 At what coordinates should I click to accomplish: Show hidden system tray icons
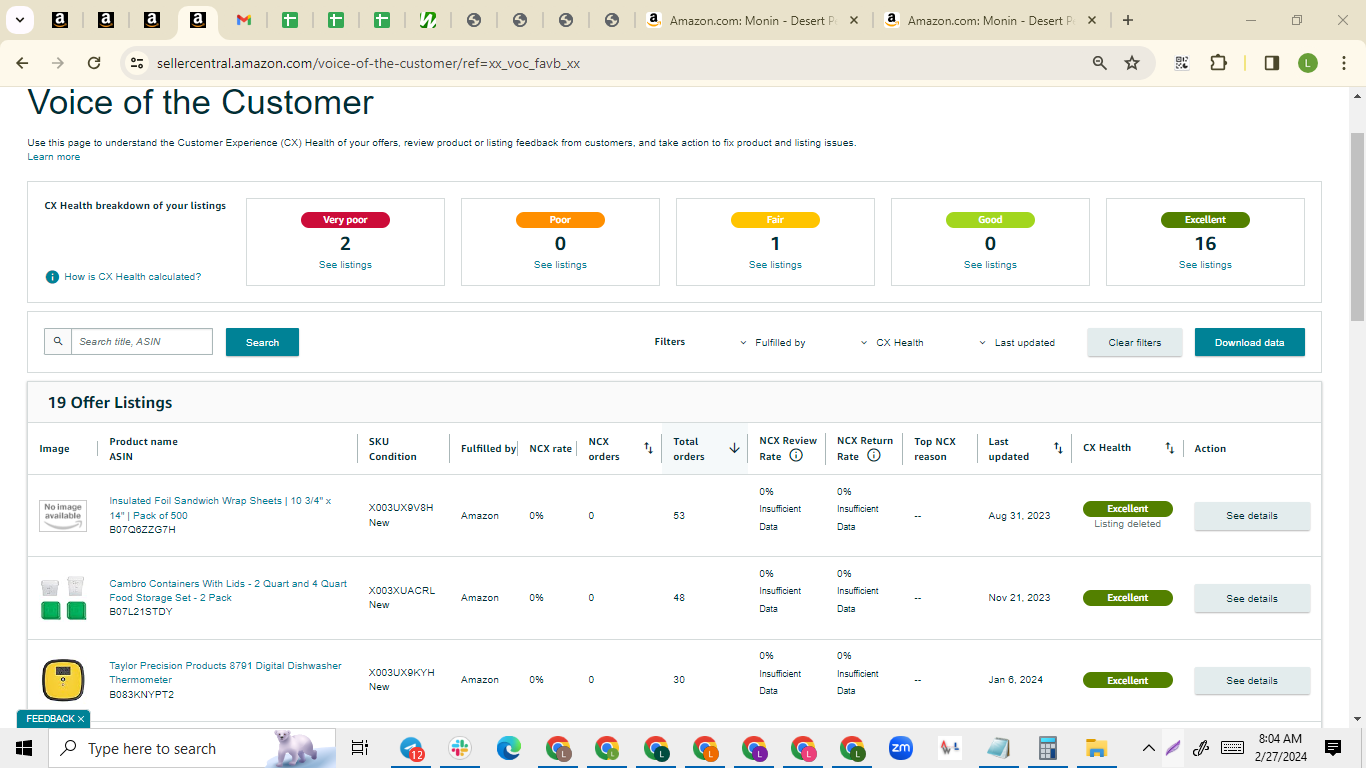1148,748
